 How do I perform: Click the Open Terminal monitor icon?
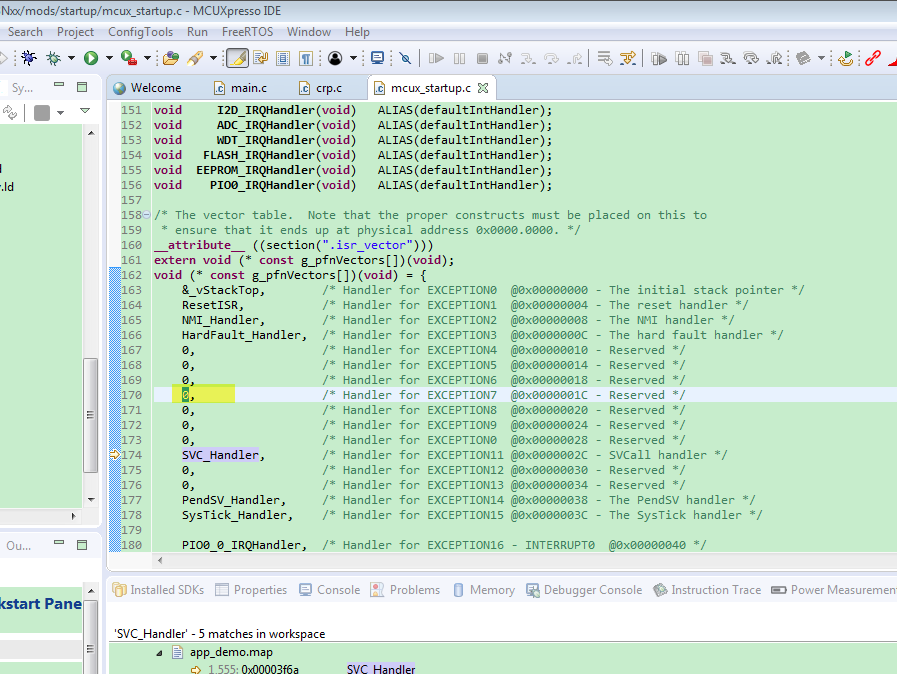point(377,58)
